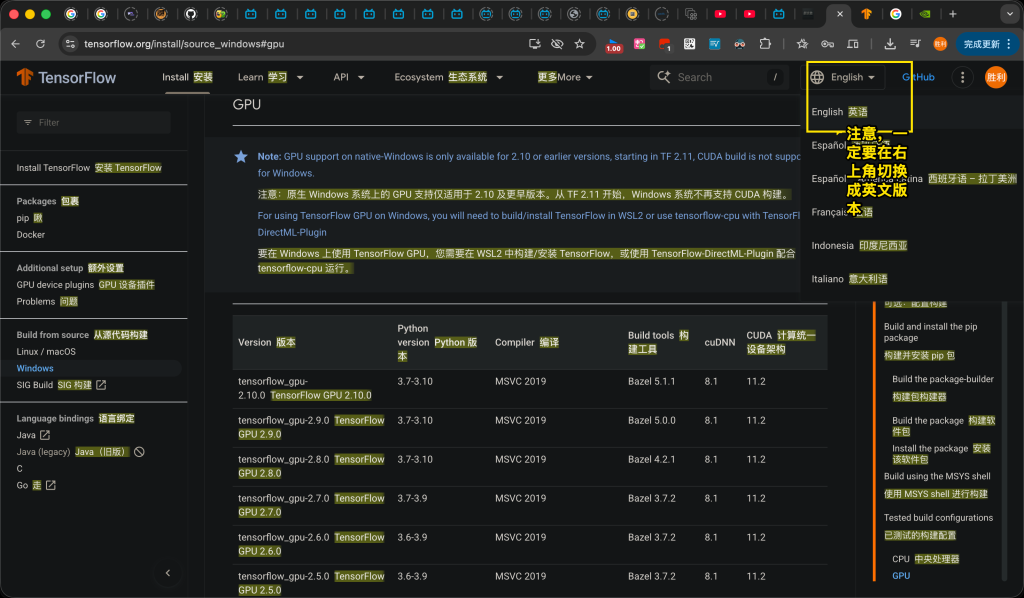
Task: Close the current active browser tab
Action: pyautogui.click(x=840, y=14)
